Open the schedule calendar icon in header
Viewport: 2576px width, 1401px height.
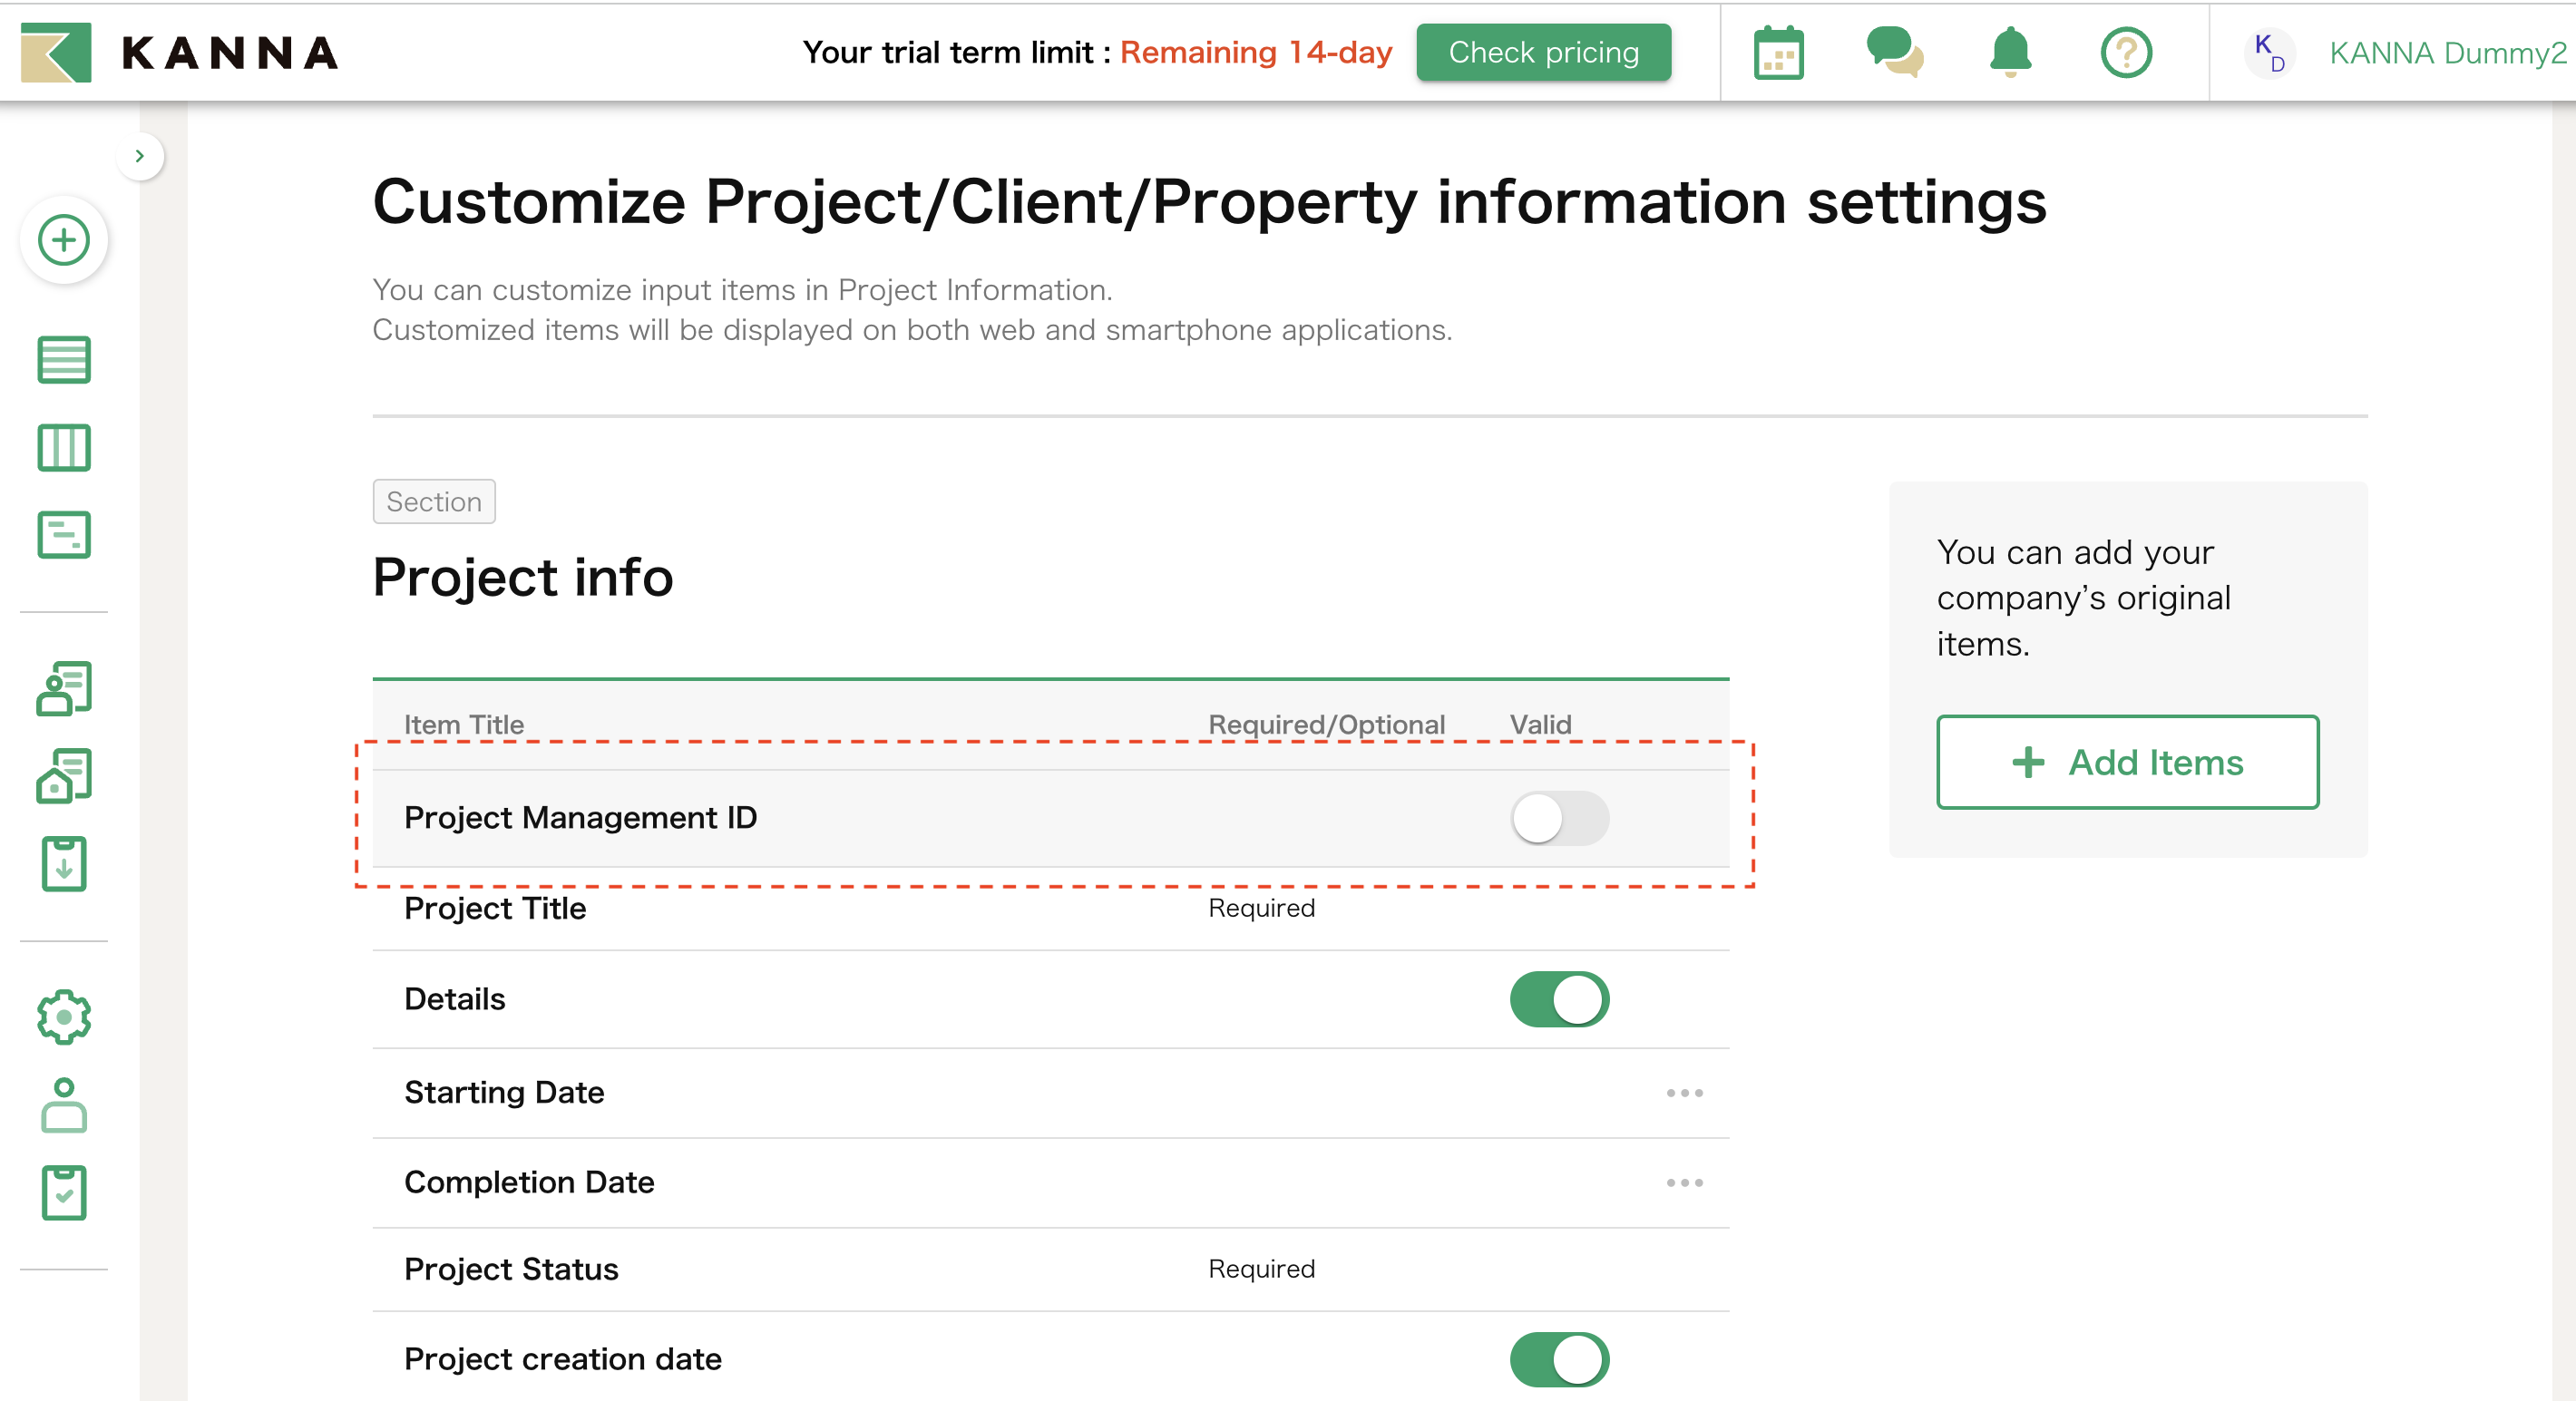pyautogui.click(x=1779, y=52)
